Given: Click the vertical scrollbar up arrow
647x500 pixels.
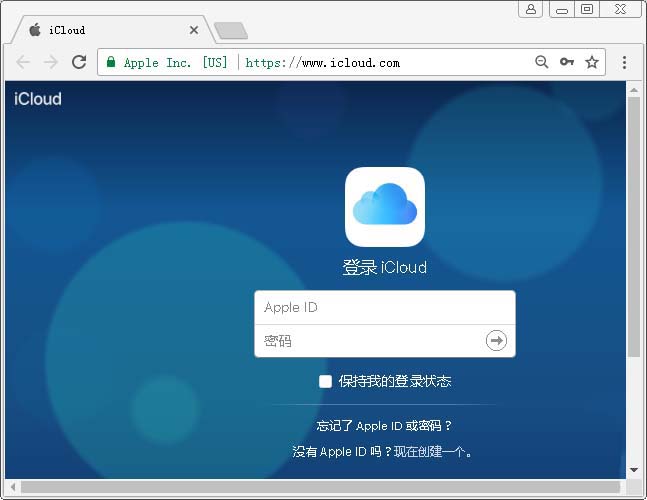Looking at the screenshot, I should tap(634, 90).
